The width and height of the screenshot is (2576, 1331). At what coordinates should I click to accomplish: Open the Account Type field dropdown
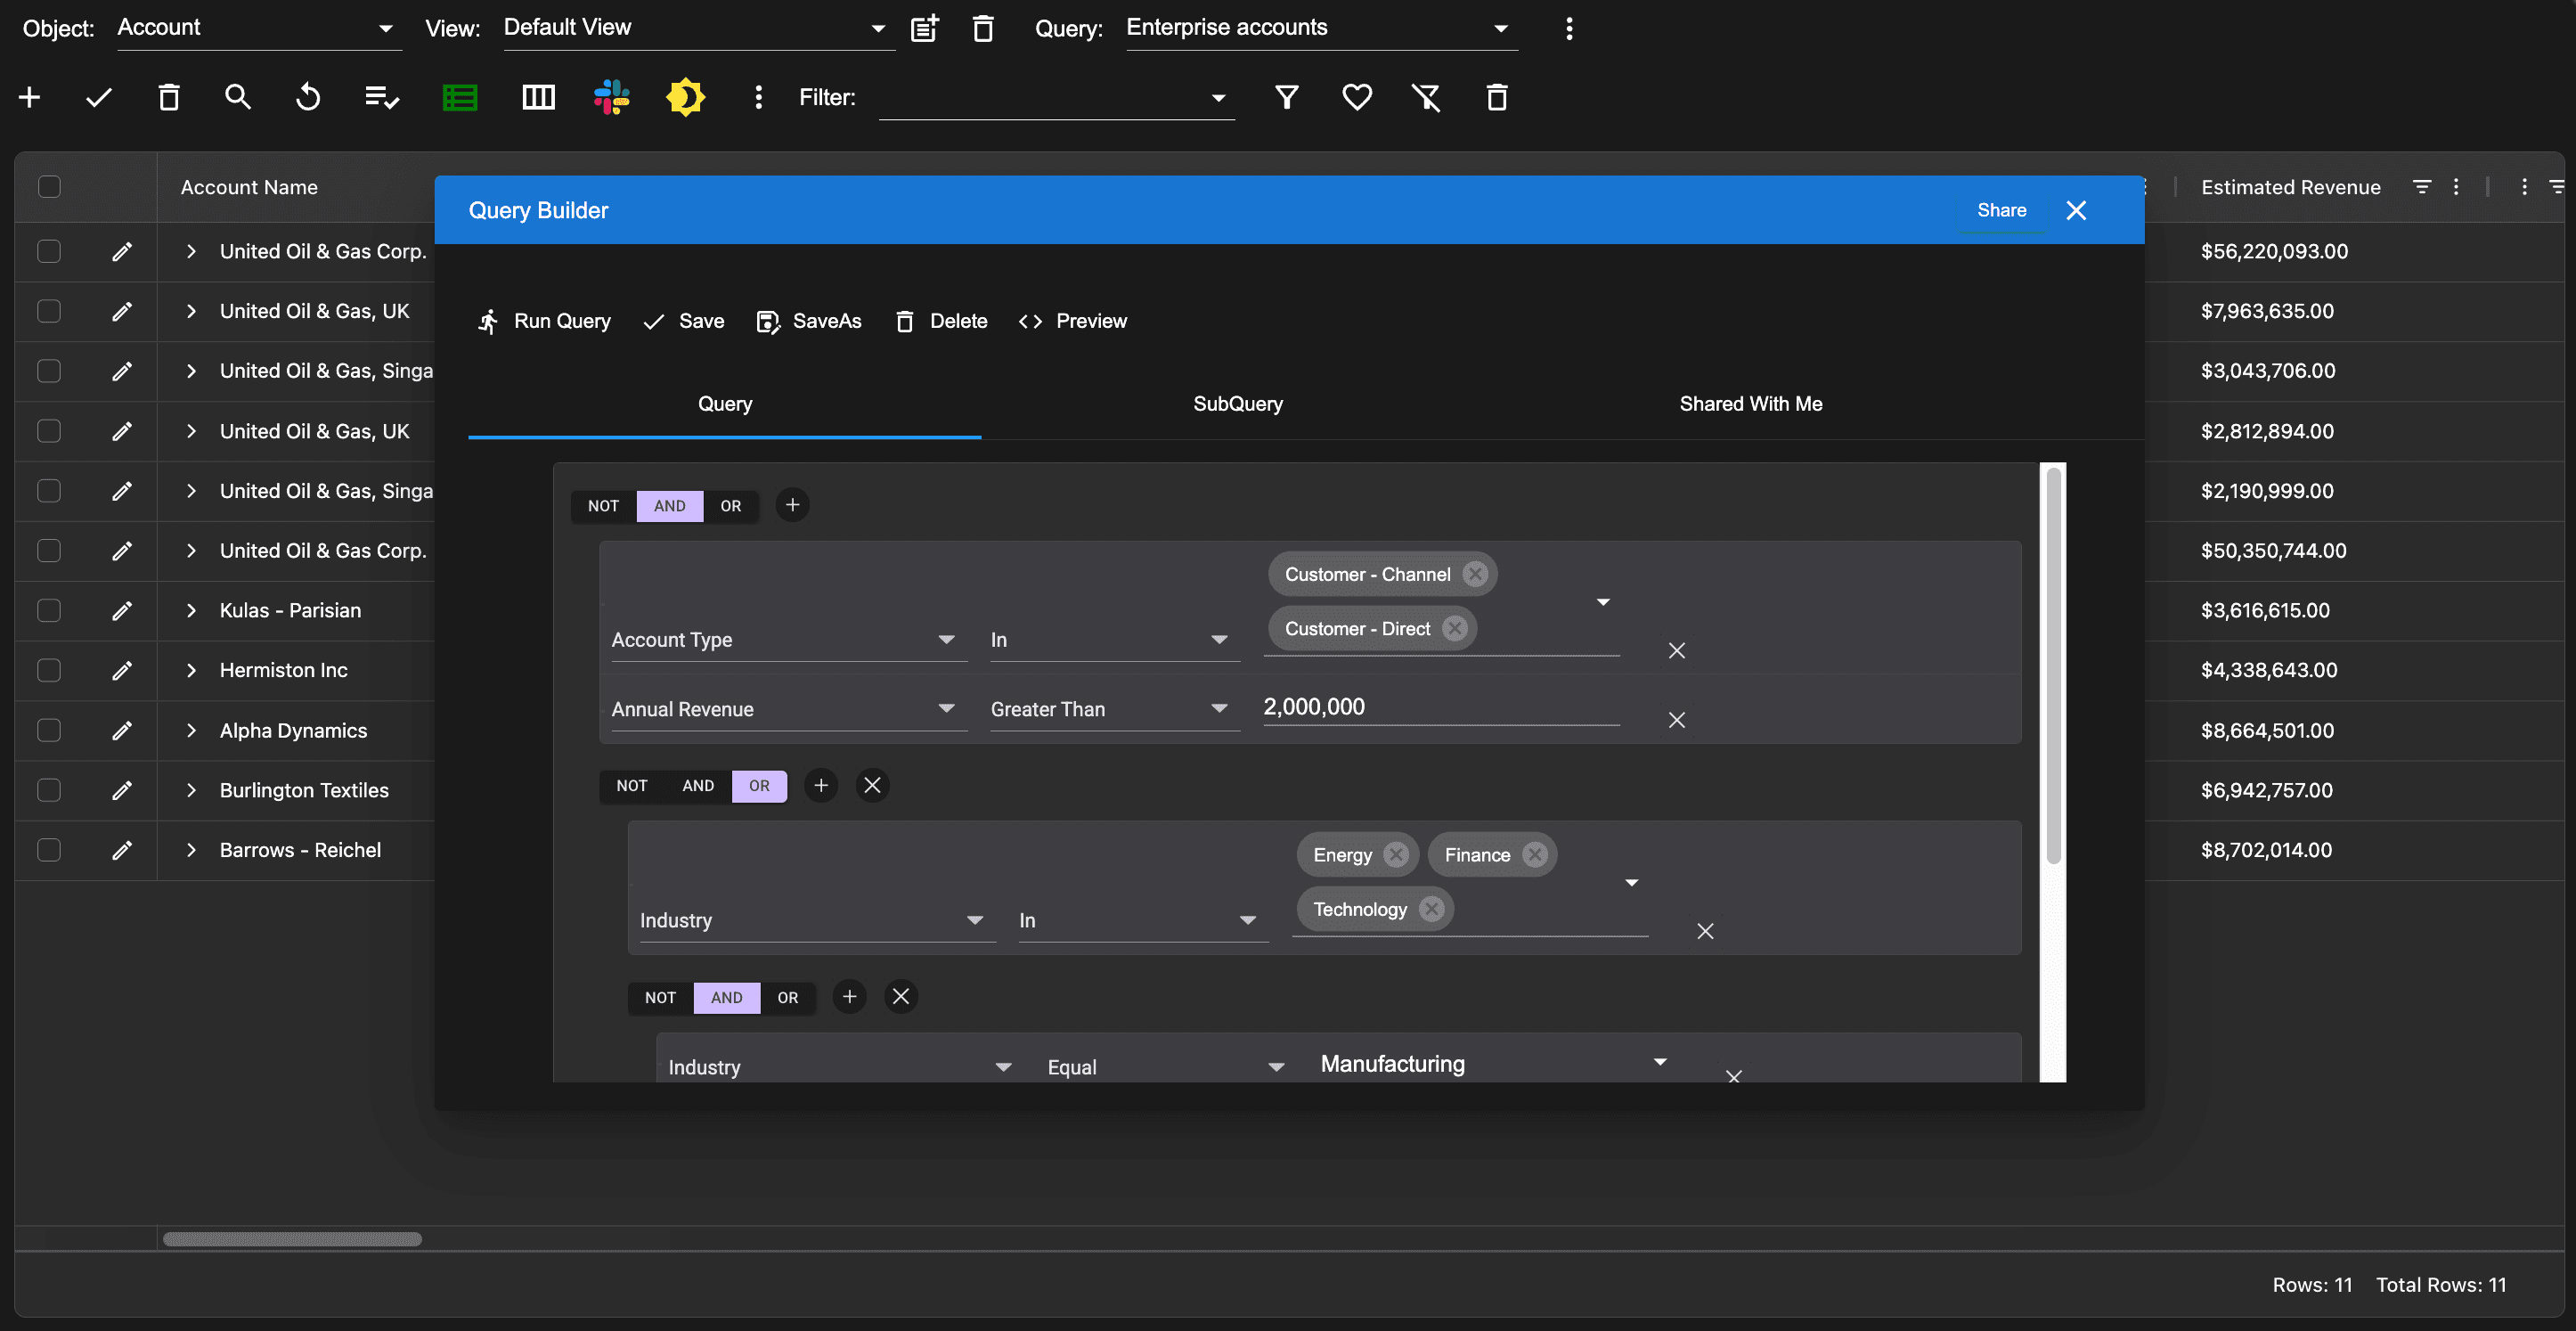point(945,639)
